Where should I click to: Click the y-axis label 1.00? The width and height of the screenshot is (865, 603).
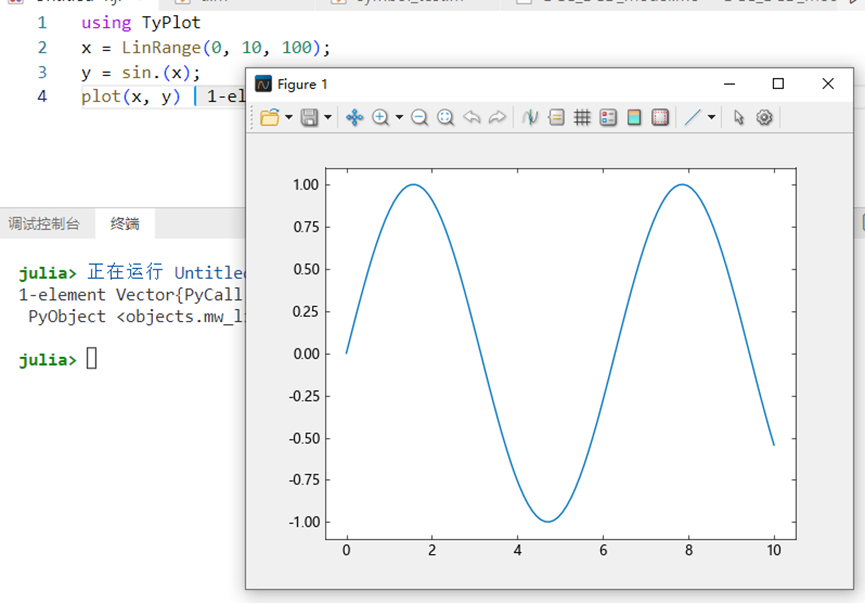click(x=306, y=185)
